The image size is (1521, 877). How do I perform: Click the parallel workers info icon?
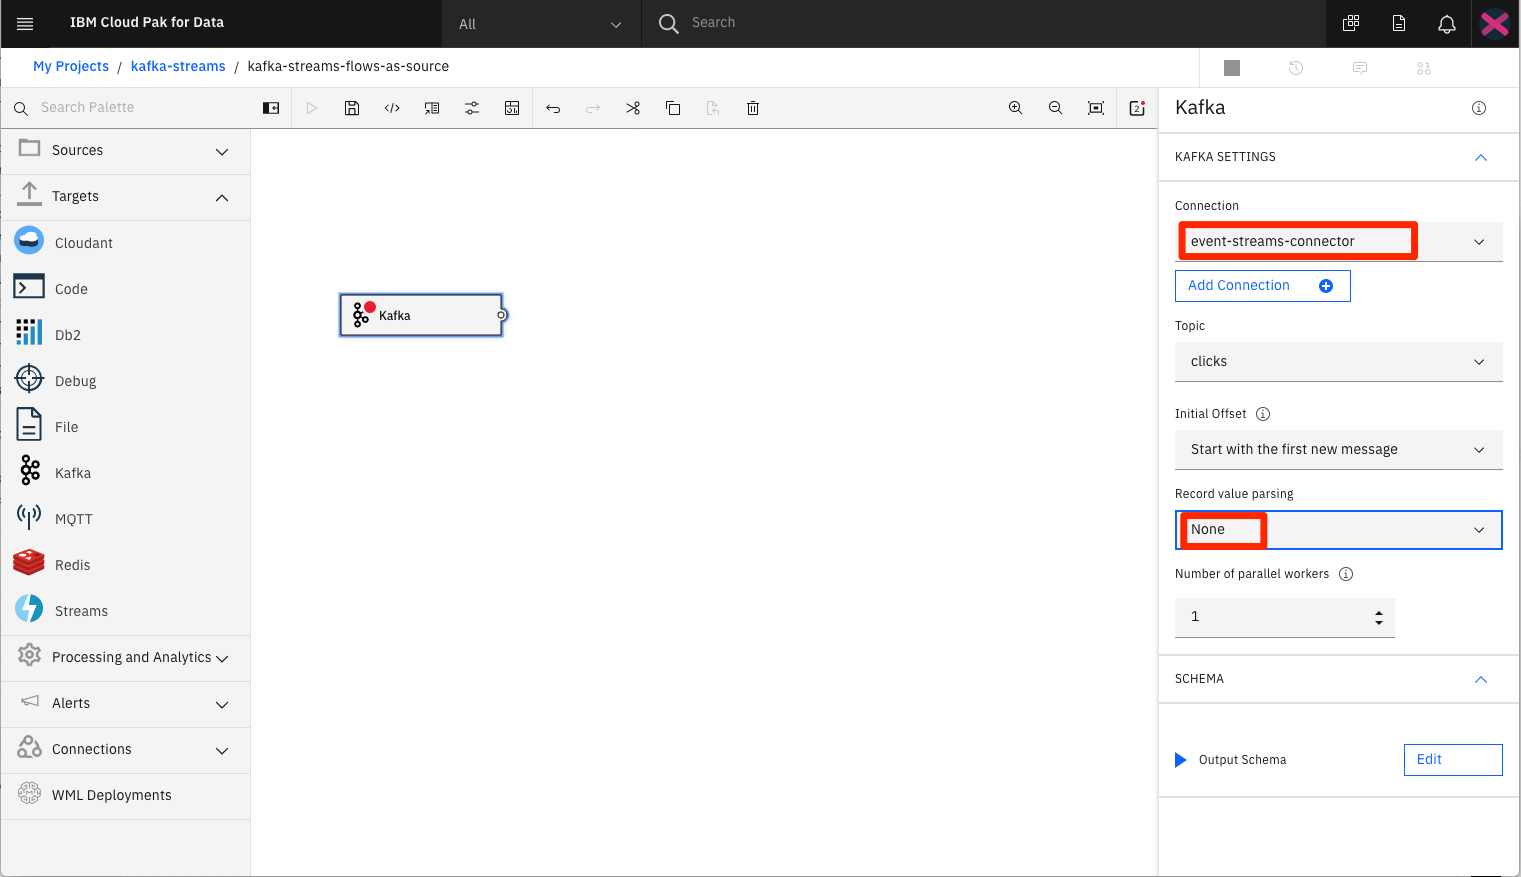[x=1346, y=574]
